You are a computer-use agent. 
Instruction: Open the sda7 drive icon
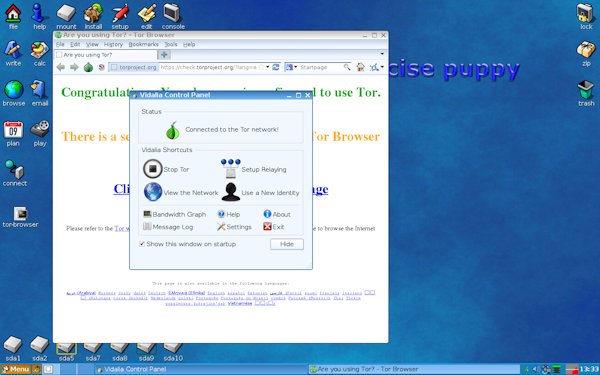pyautogui.click(x=93, y=352)
